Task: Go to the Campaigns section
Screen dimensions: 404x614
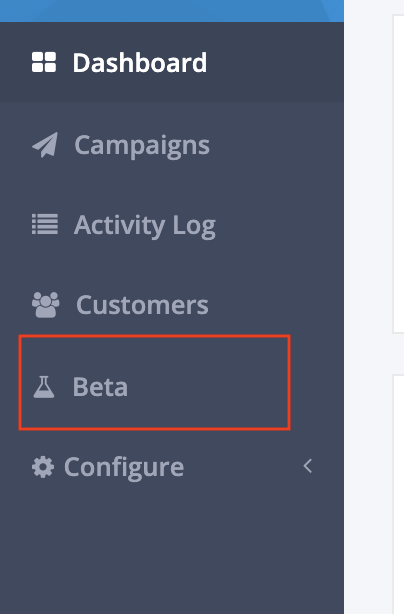Action: click(x=142, y=146)
